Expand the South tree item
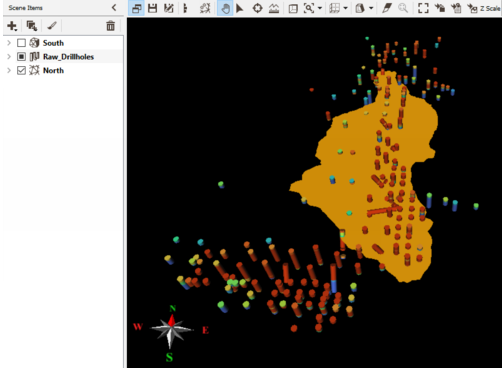Screen dimensions: 502x368 tap(9, 43)
